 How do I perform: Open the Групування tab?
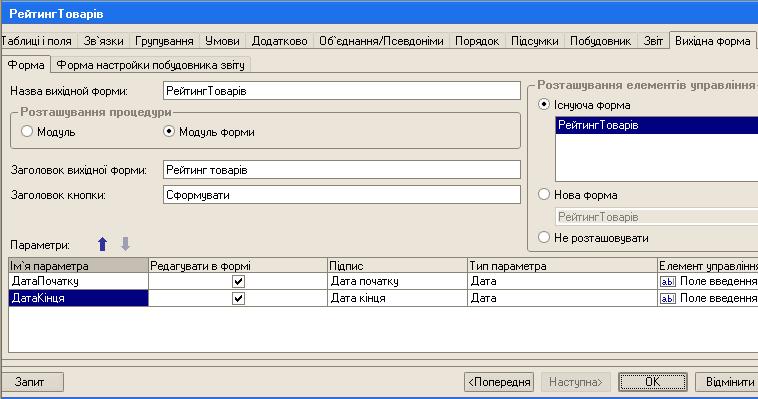pos(164,41)
